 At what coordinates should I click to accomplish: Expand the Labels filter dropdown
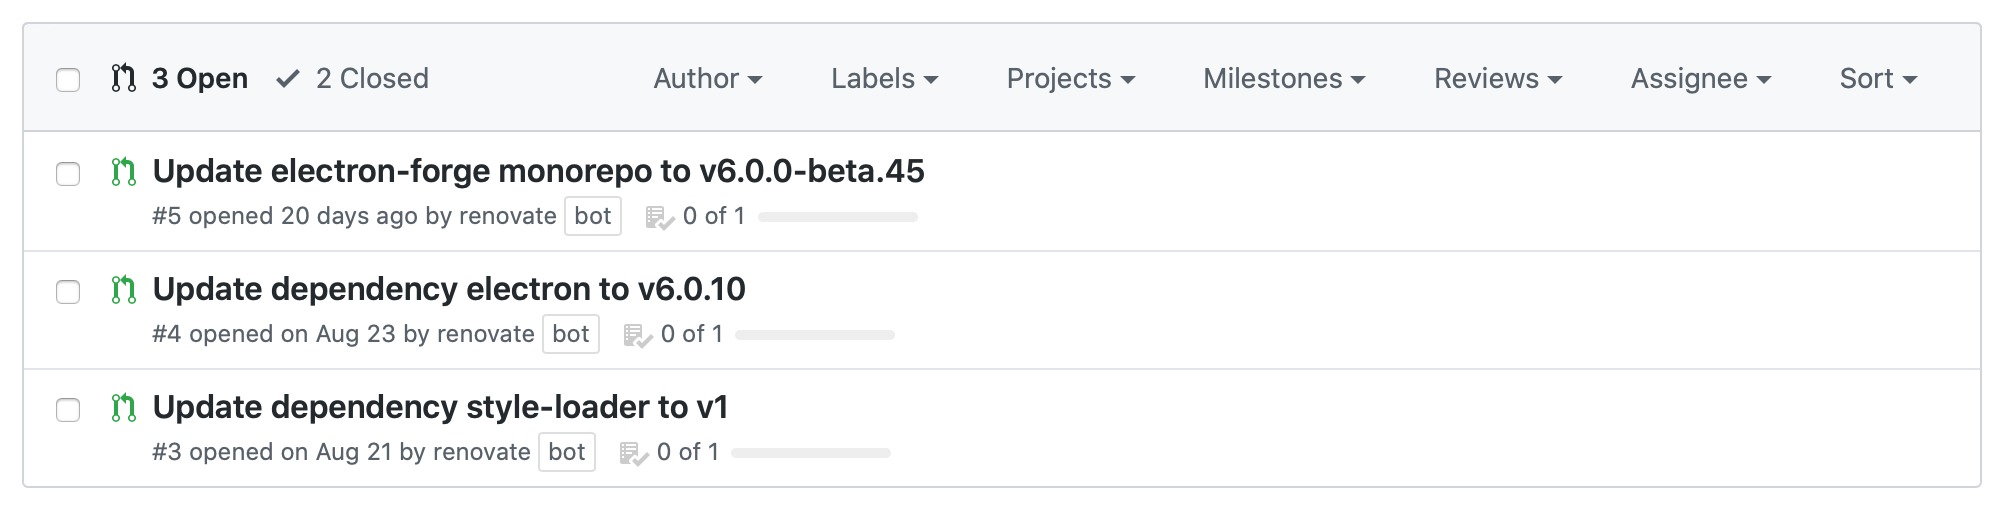pyautogui.click(x=885, y=78)
